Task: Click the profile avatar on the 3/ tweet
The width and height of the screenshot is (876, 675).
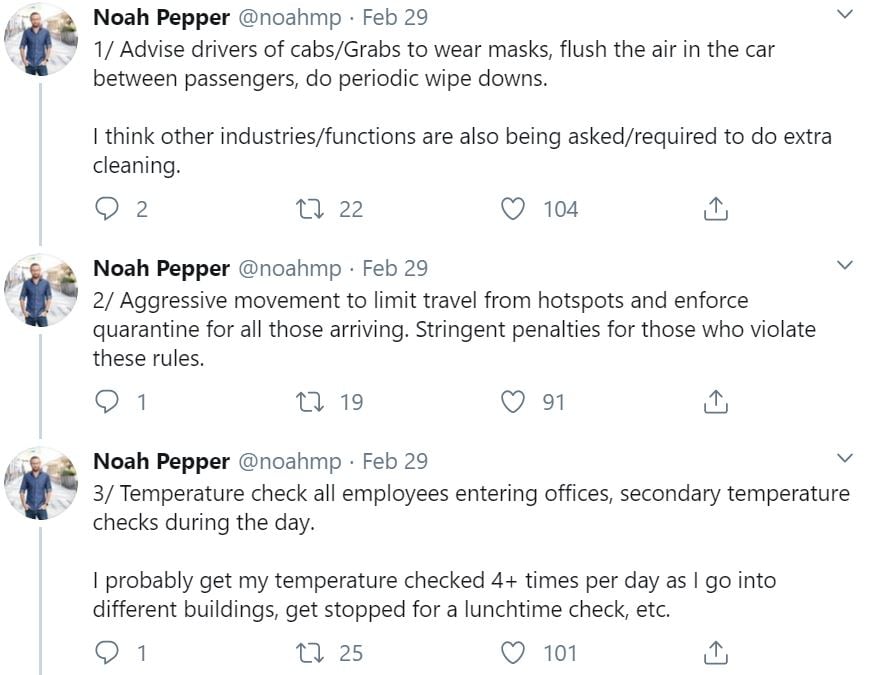Action: (x=41, y=484)
